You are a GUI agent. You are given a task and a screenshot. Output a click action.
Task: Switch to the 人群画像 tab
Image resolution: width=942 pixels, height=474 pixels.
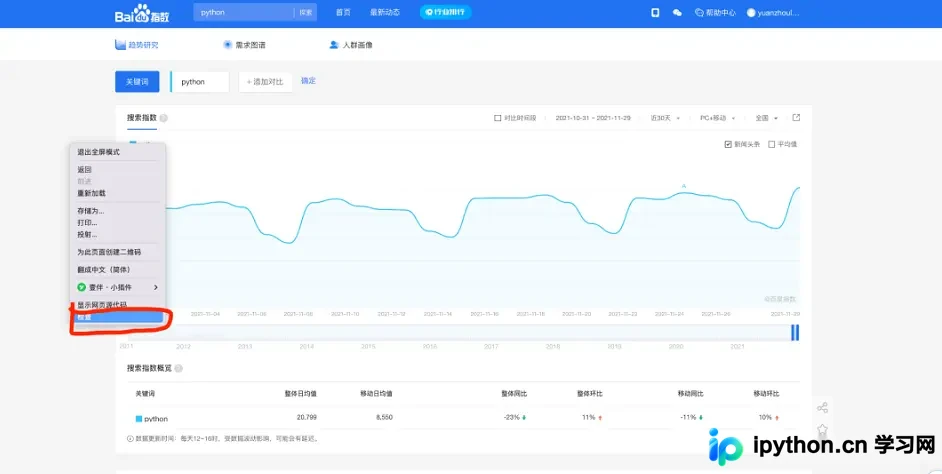(351, 45)
